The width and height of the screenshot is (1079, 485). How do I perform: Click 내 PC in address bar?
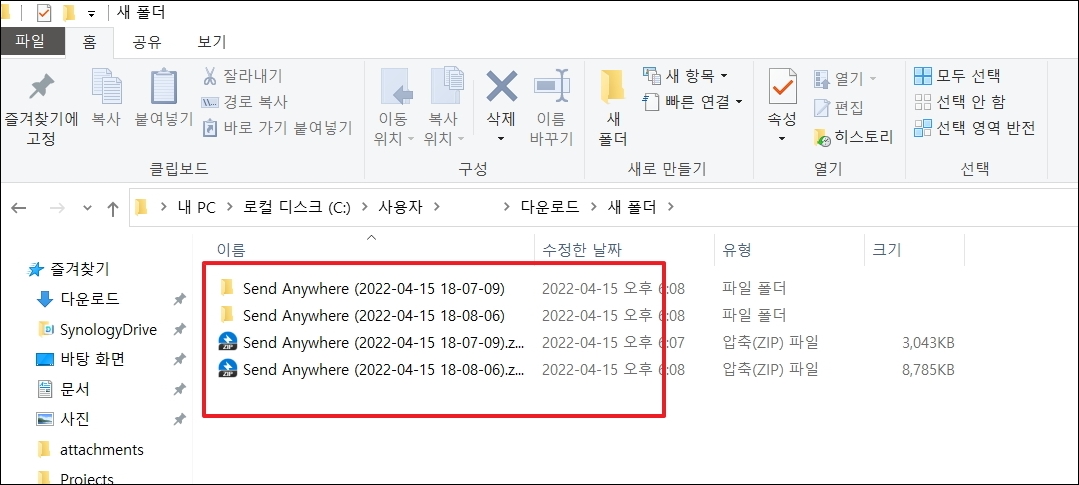click(x=197, y=206)
